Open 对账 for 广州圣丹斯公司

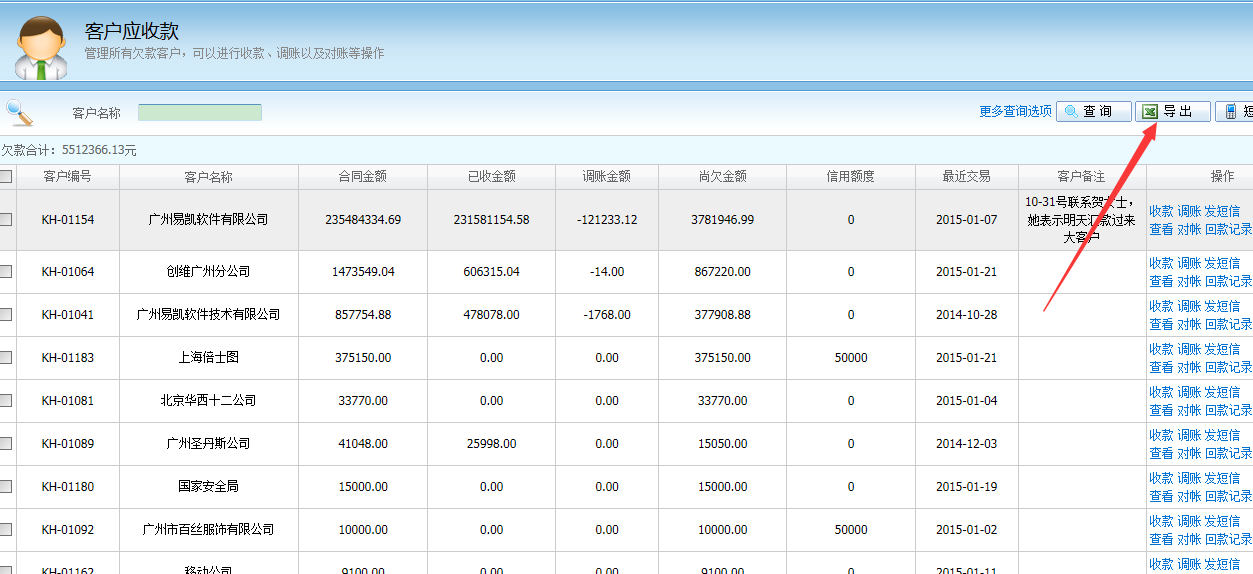click(1189, 454)
